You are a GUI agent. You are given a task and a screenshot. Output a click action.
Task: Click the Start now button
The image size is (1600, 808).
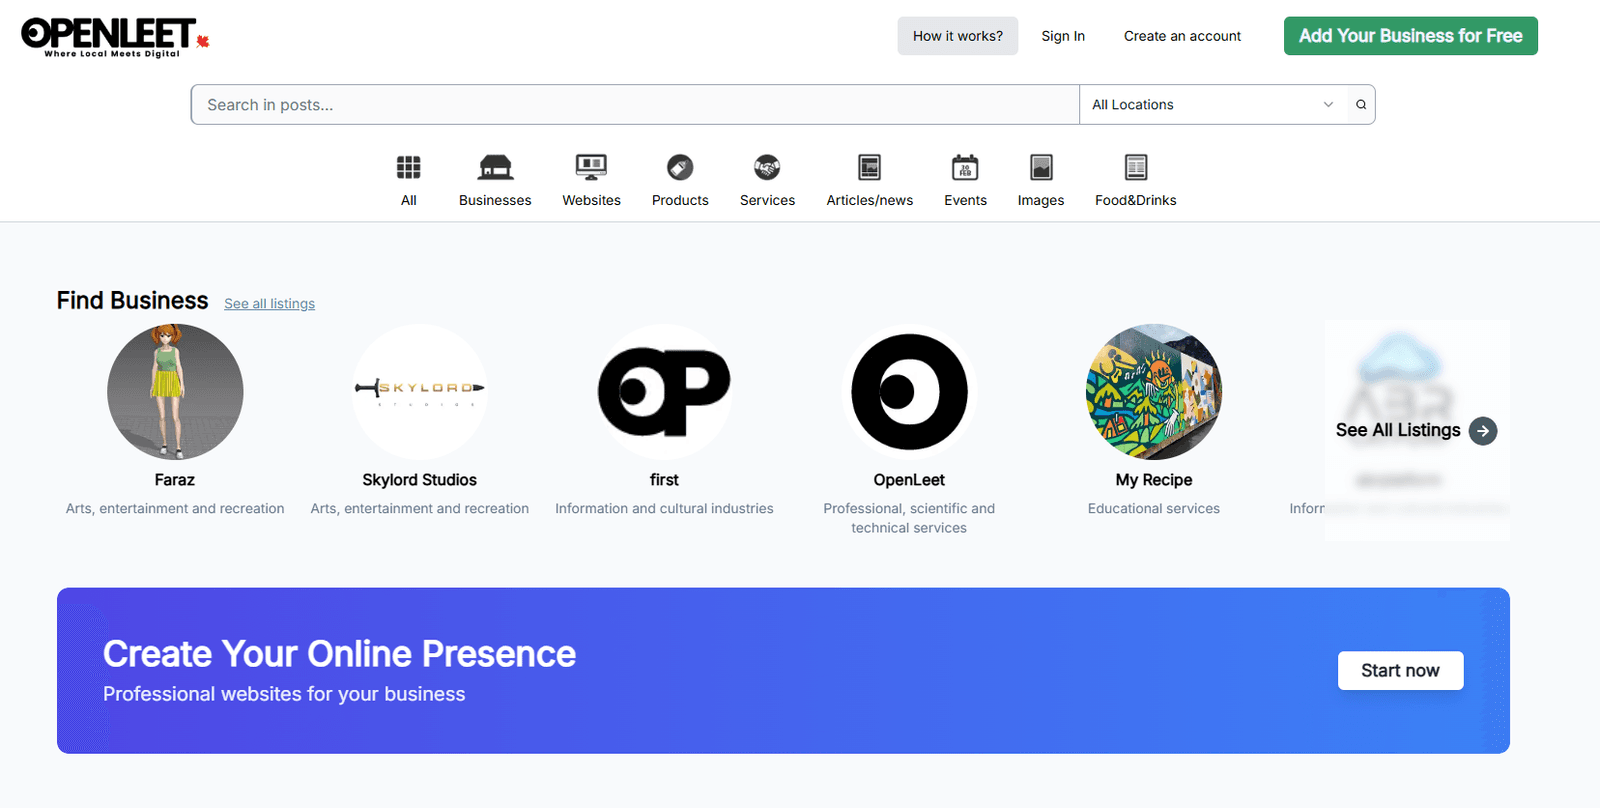[1400, 671]
